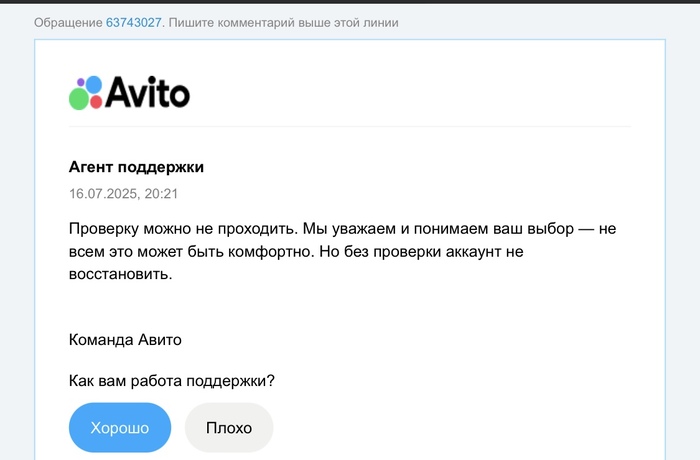Image resolution: width=700 pixels, height=460 pixels.
Task: Click the black Avito wordmark text
Action: 147,94
